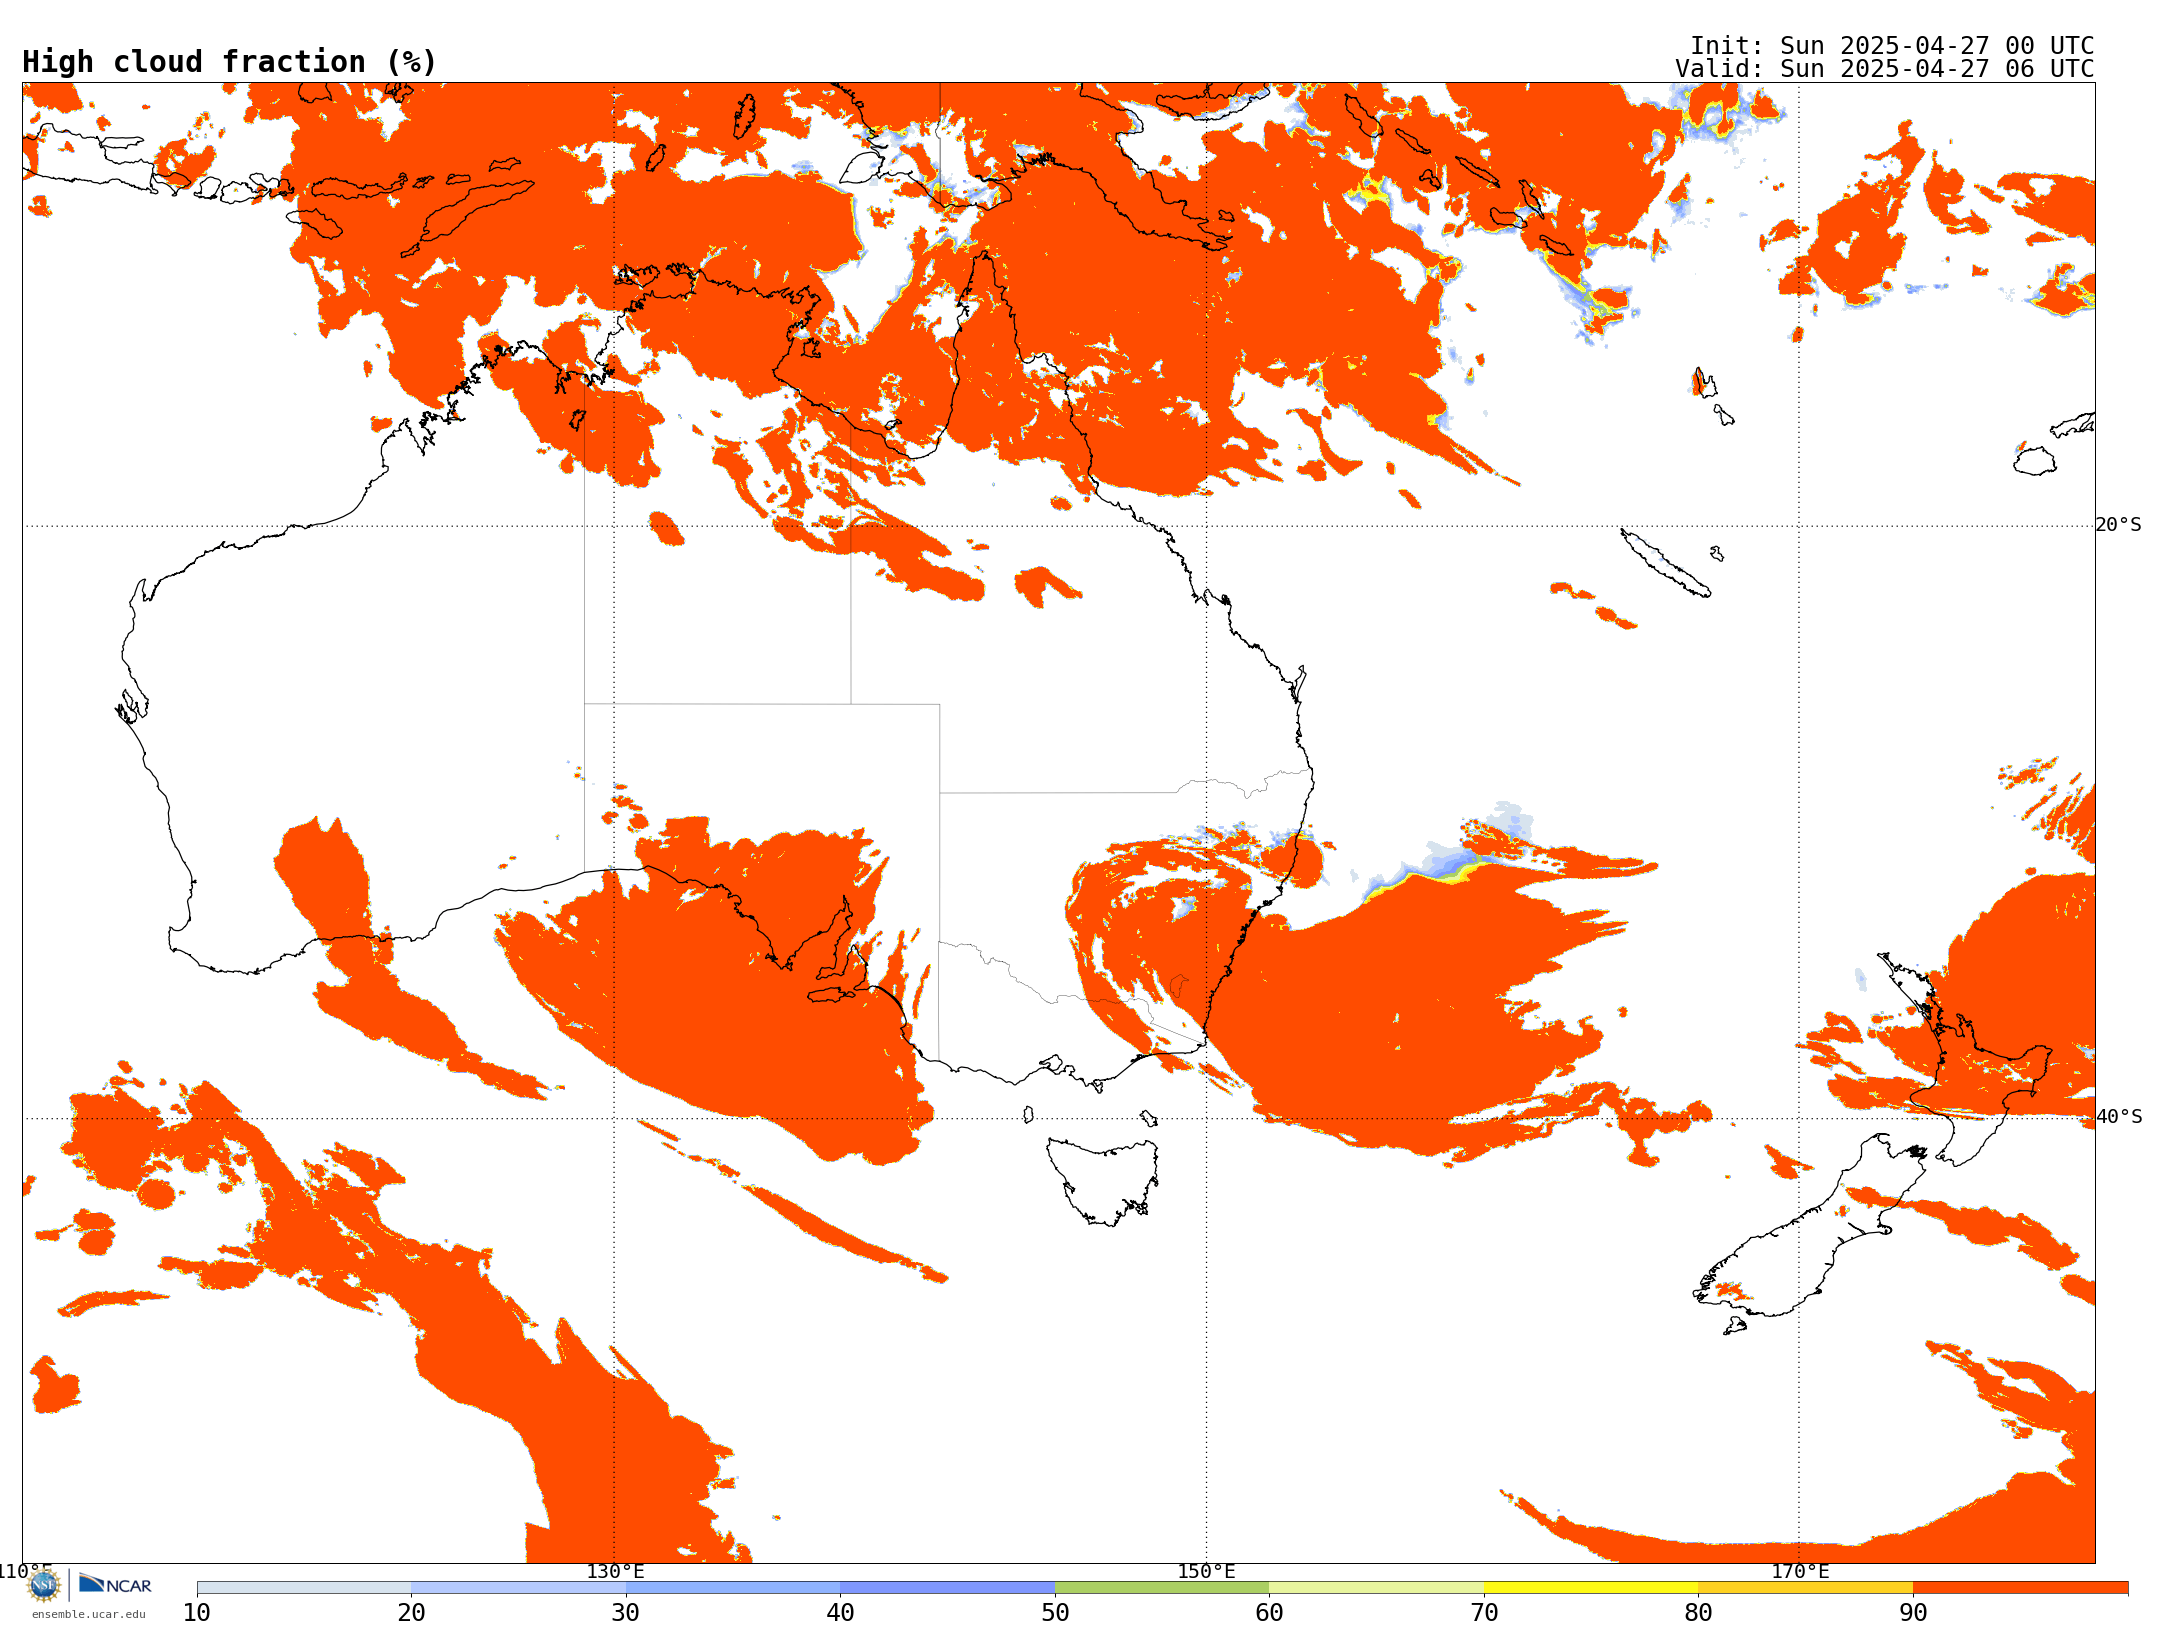This screenshot has width=2160, height=1626.
Task: Click the colorbar tick label 50
Action: (1055, 1613)
